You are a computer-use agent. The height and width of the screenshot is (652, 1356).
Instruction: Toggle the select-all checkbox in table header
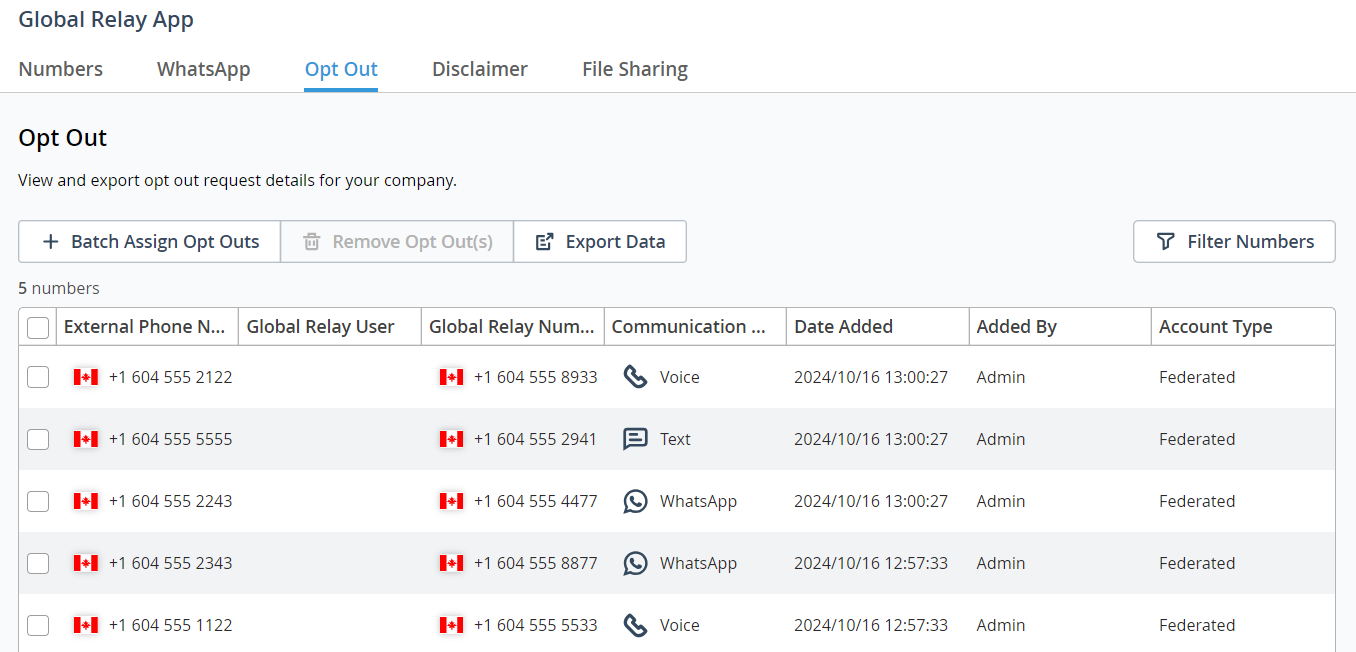point(38,327)
